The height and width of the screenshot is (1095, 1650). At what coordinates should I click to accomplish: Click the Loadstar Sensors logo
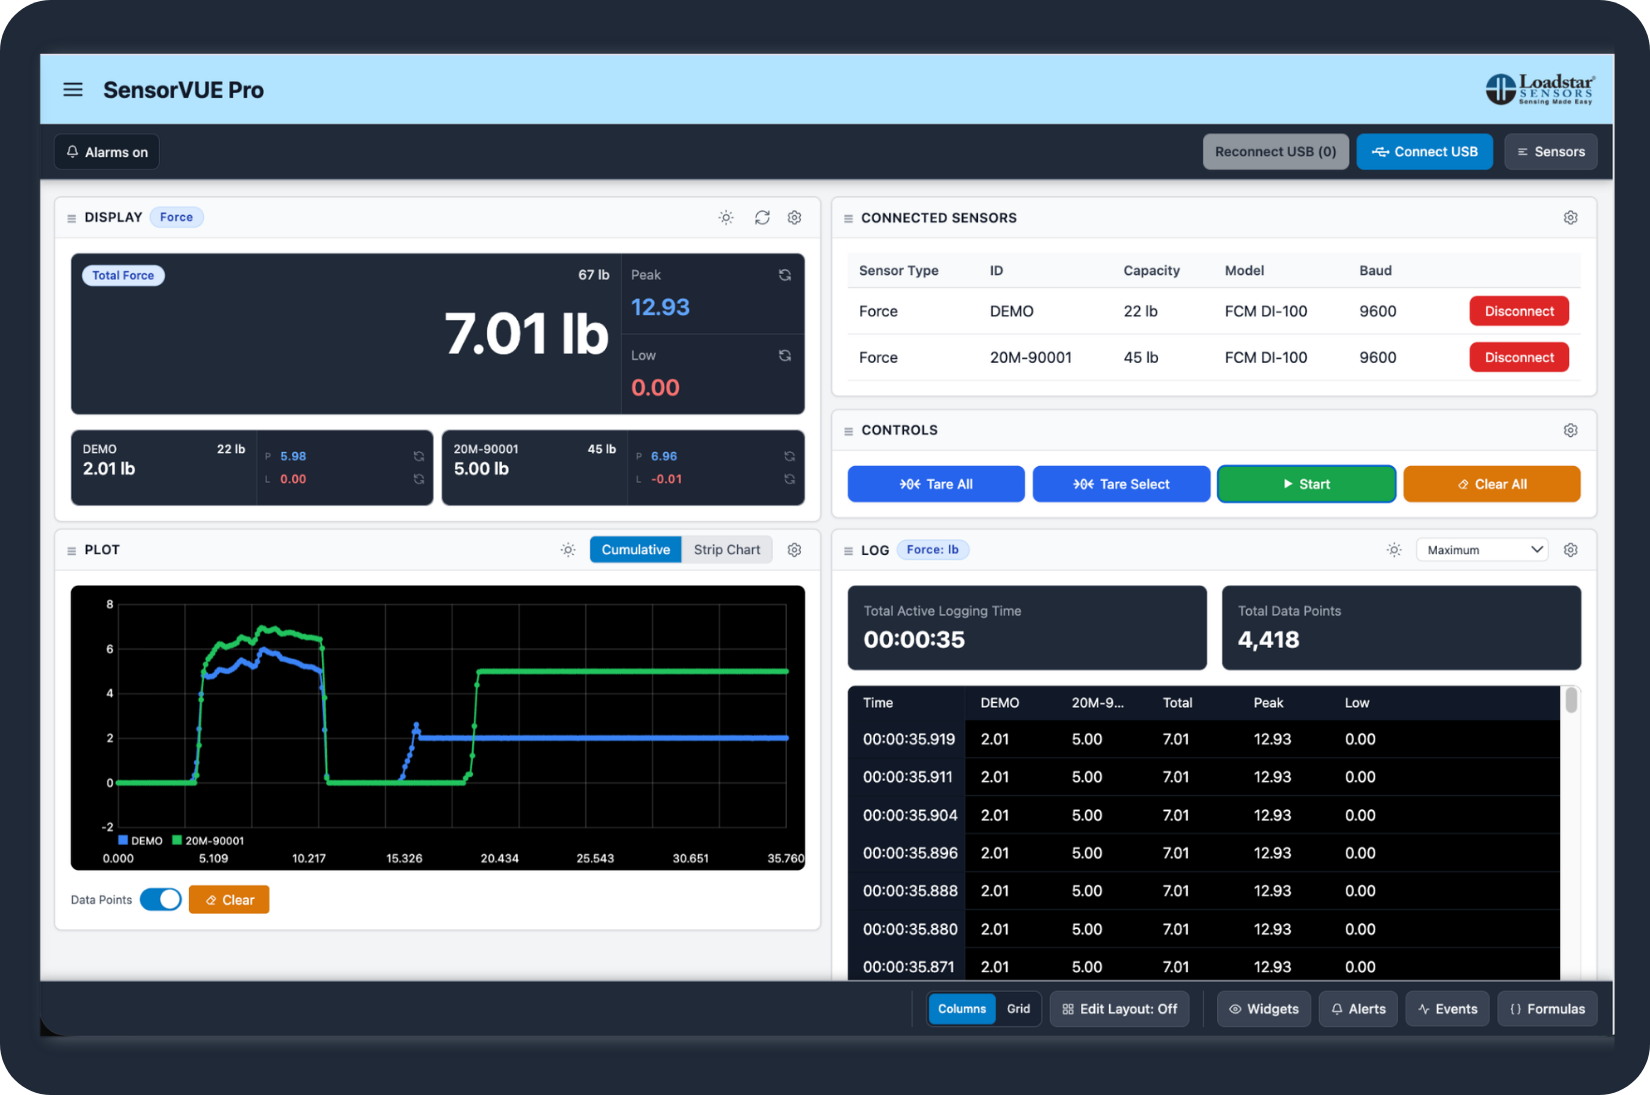[x=1540, y=89]
